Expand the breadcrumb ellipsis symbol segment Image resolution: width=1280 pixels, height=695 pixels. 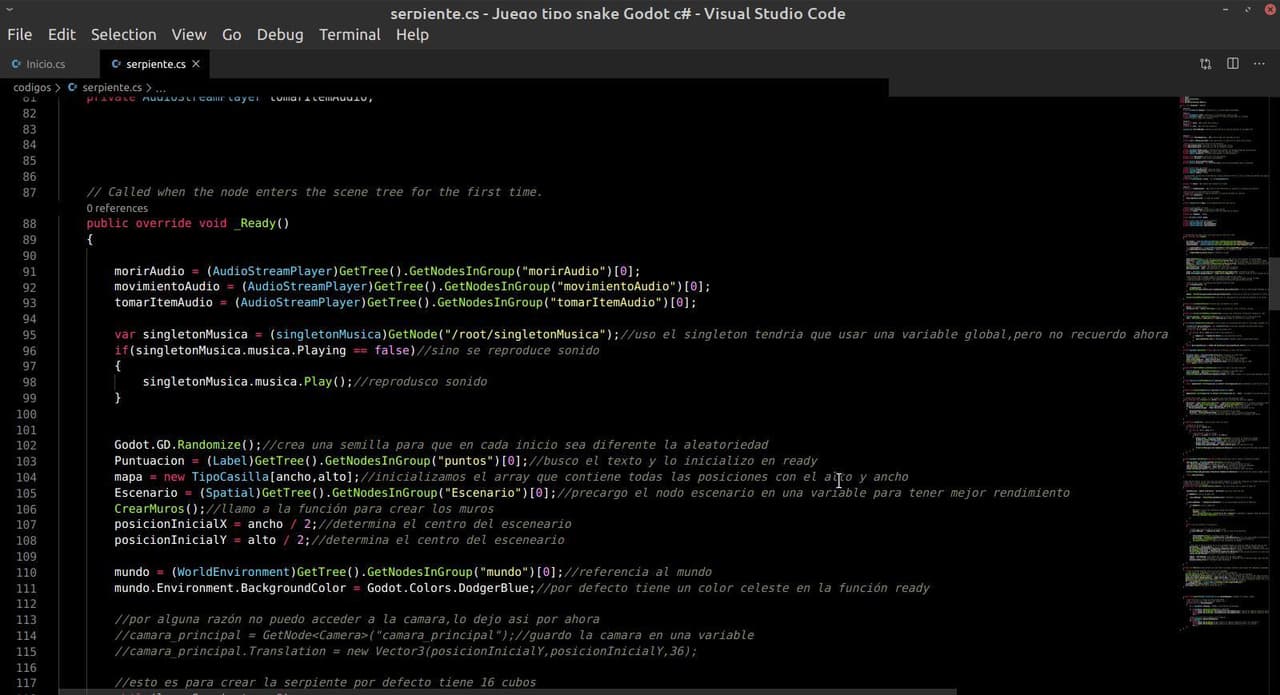161,89
